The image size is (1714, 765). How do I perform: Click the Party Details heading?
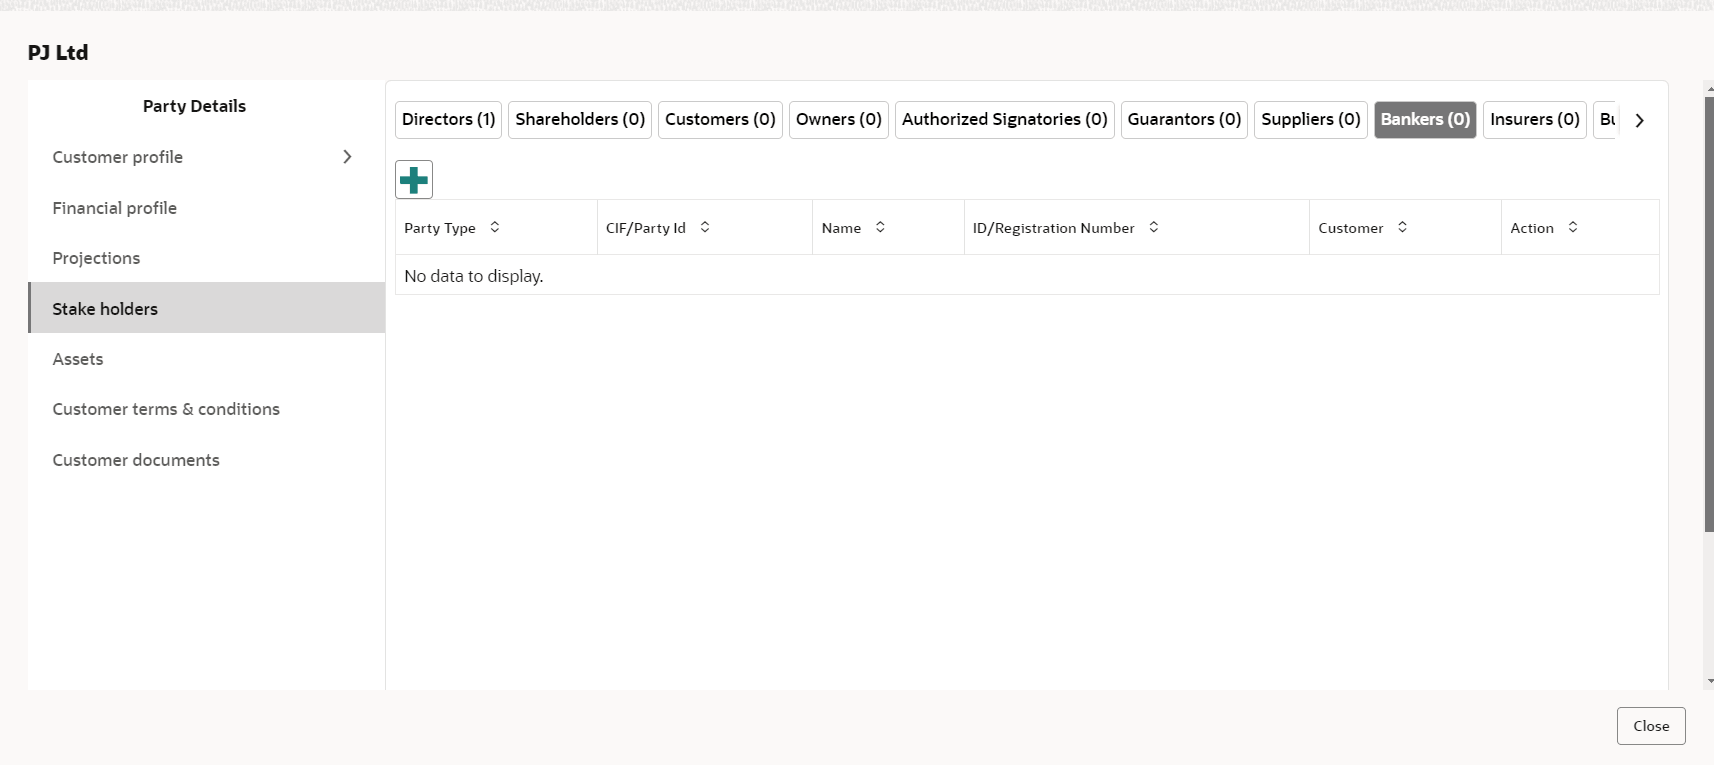point(194,106)
